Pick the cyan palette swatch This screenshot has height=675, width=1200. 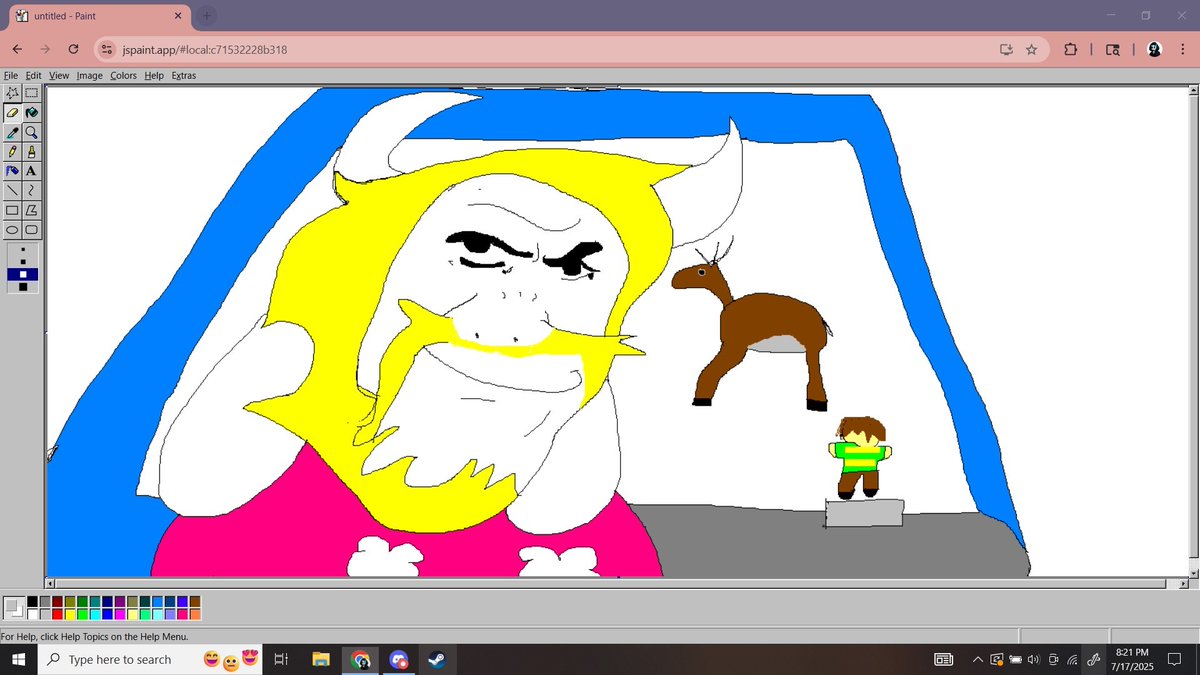point(95,615)
